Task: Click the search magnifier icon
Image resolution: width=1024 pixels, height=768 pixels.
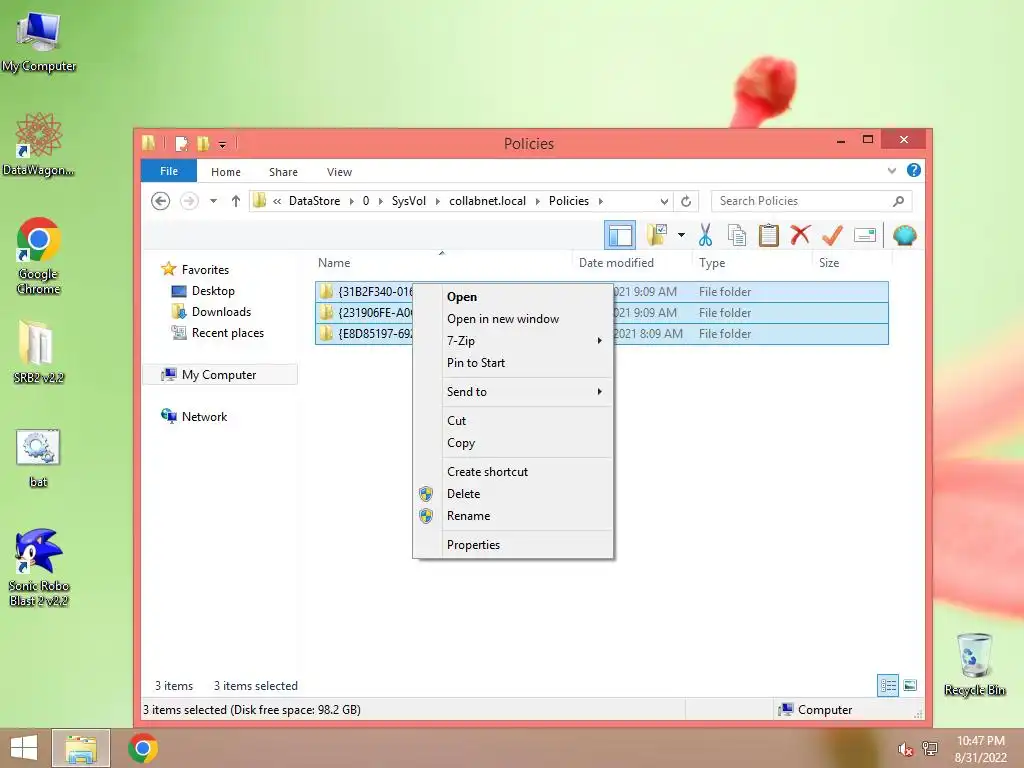Action: pyautogui.click(x=899, y=201)
